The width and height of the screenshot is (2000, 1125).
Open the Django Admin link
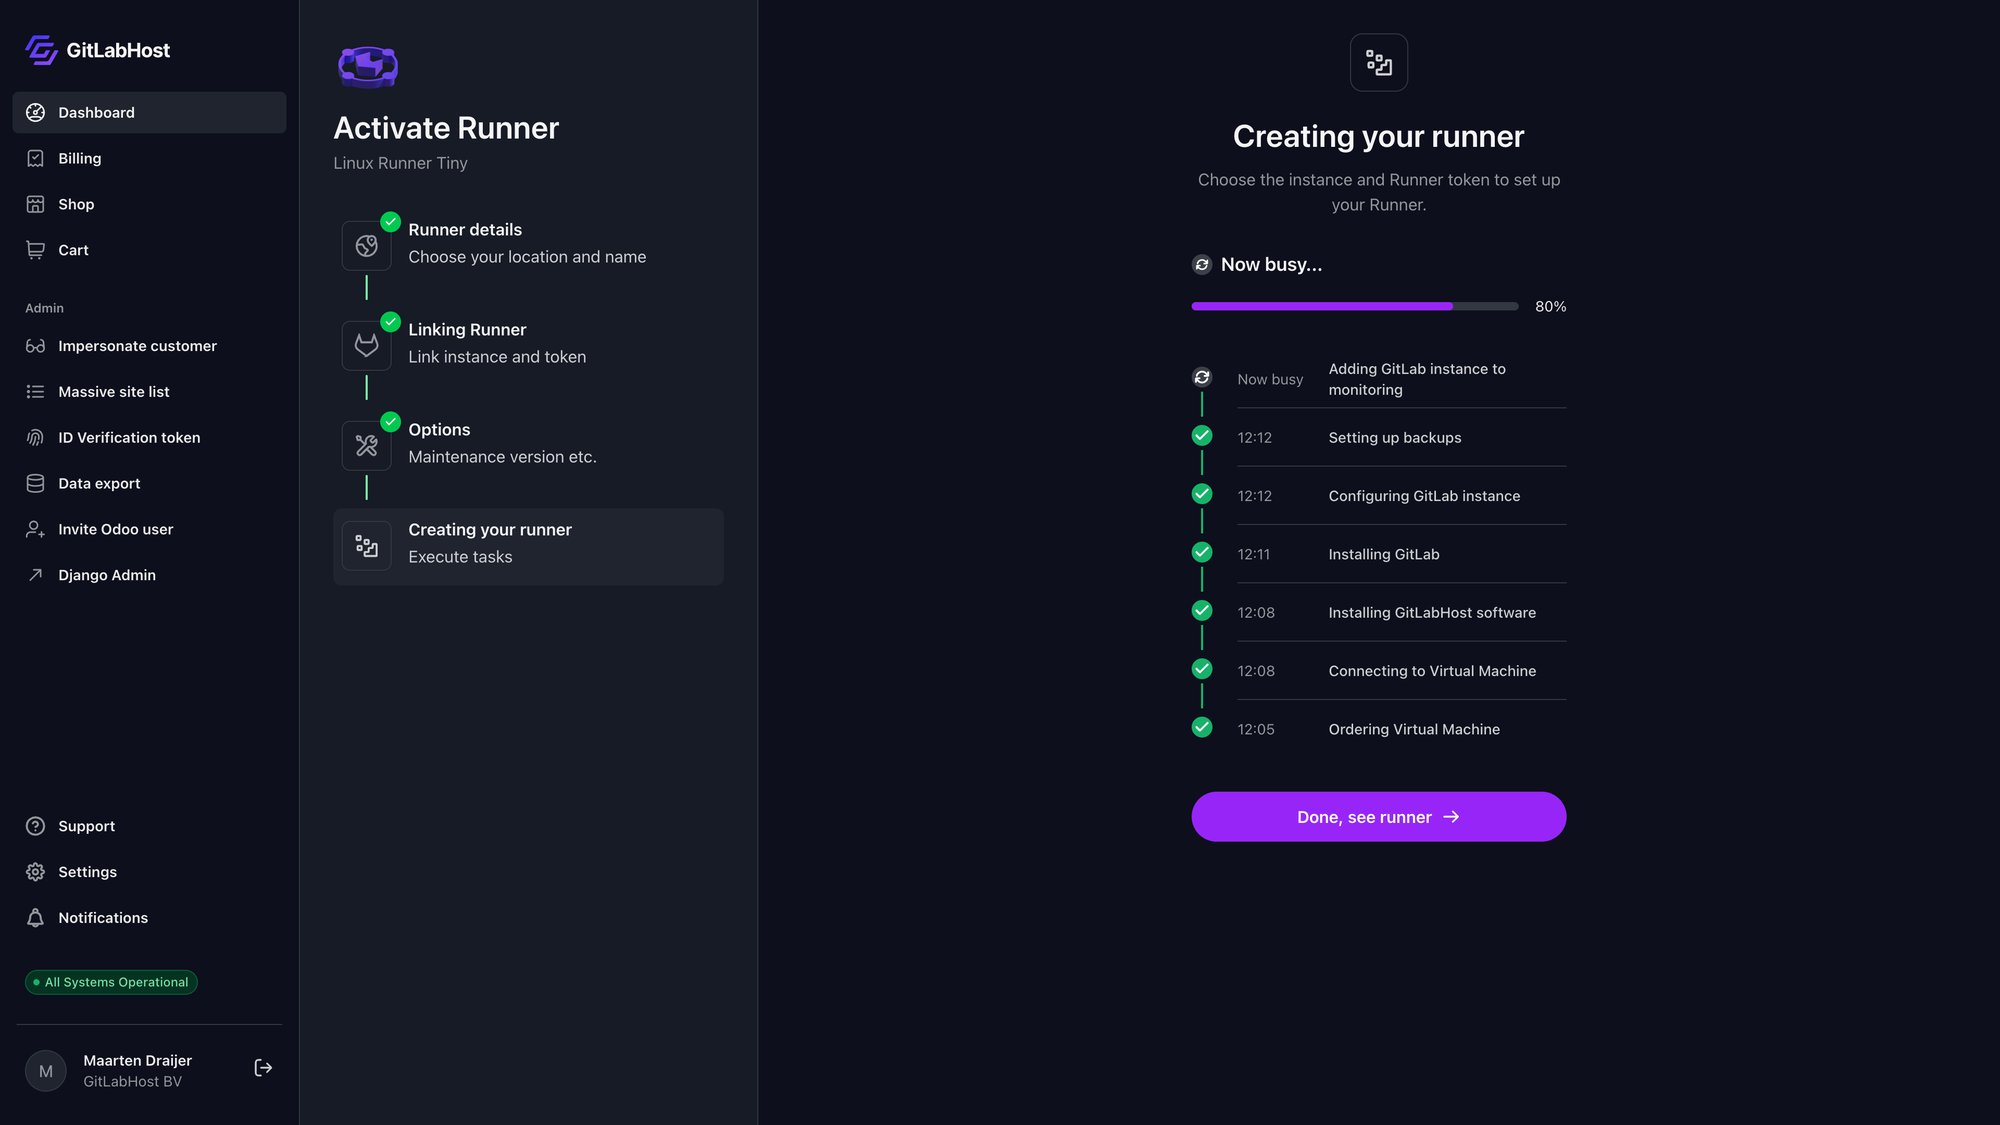pos(106,575)
